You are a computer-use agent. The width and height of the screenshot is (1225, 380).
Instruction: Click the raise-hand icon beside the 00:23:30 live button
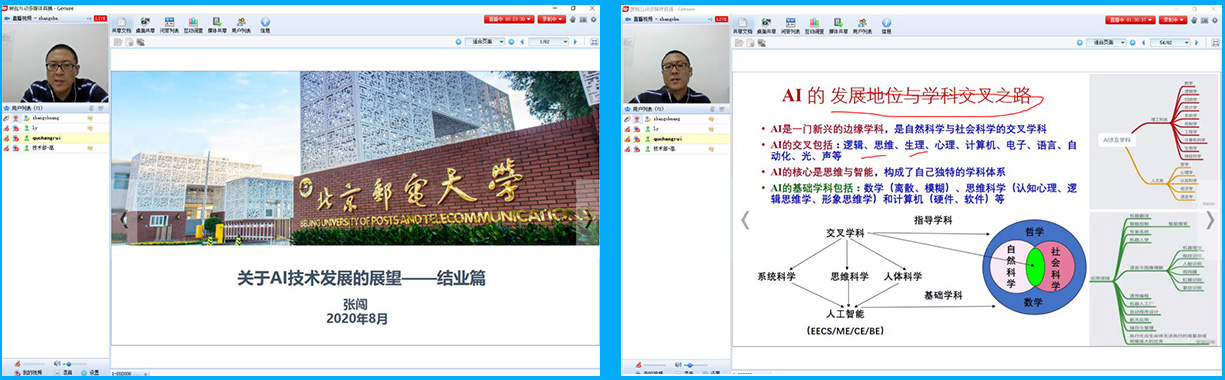point(574,19)
